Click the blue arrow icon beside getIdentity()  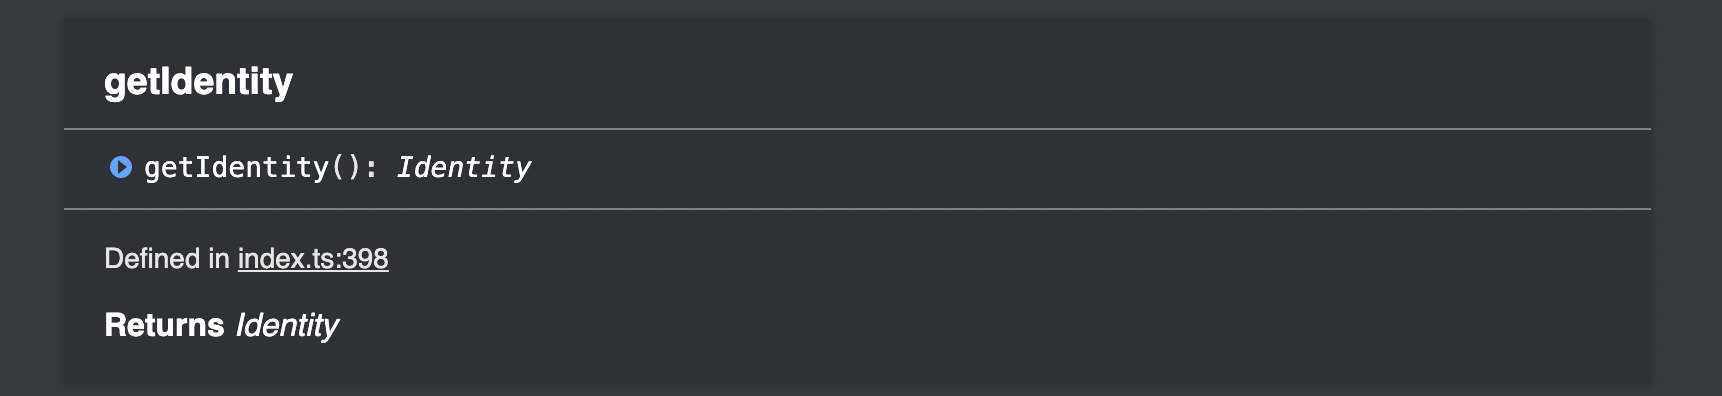tap(121, 167)
